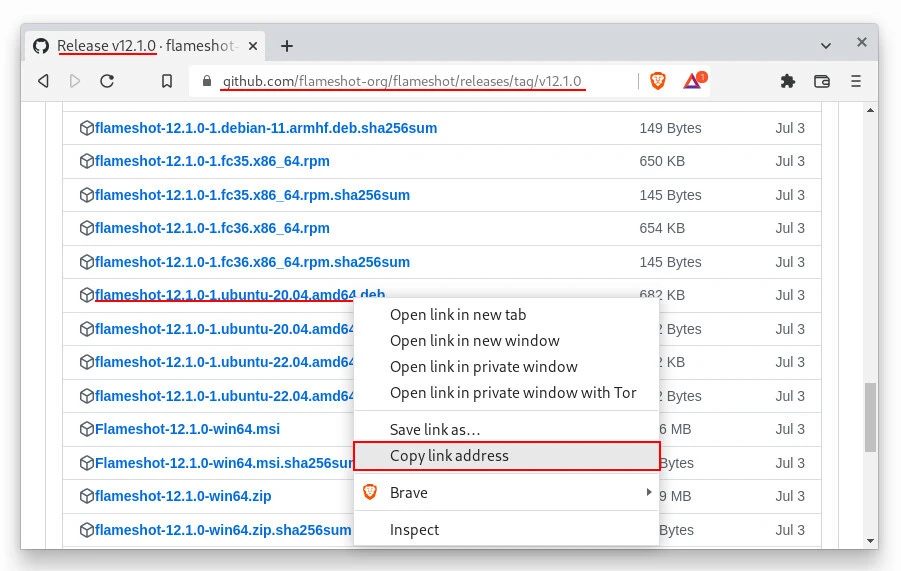Image resolution: width=901 pixels, height=571 pixels.
Task: Select Open link in private window with Tor
Action: pyautogui.click(x=513, y=392)
